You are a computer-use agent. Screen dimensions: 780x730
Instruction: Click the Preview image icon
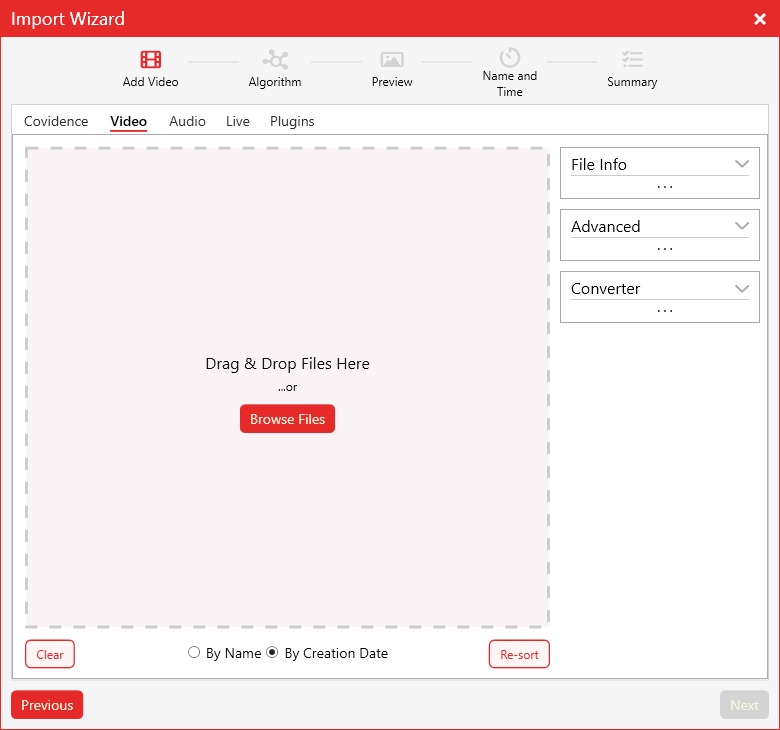392,59
